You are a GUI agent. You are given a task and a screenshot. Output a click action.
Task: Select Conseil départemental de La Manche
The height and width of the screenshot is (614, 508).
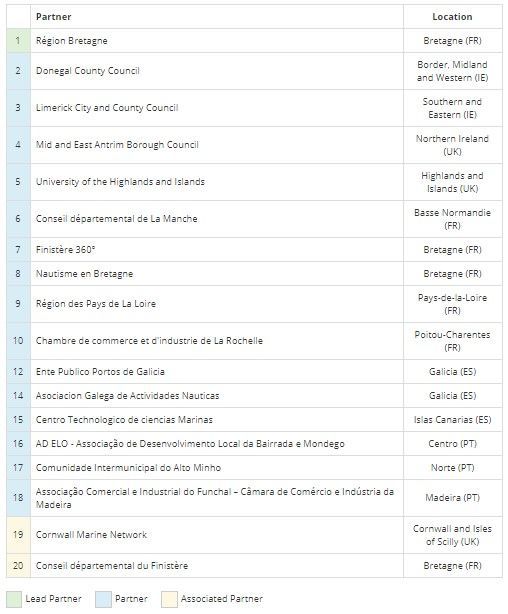116,219
